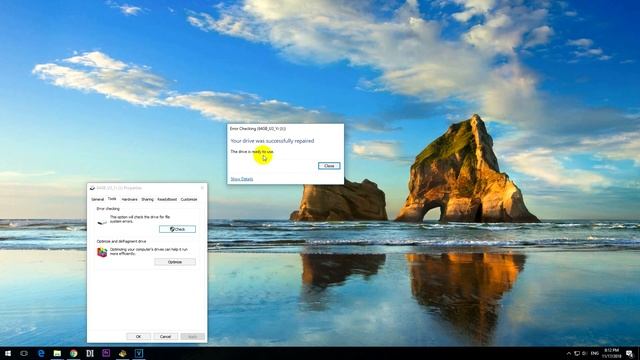Show hidden system tray icons
The height and width of the screenshot is (360, 640).
pos(569,353)
